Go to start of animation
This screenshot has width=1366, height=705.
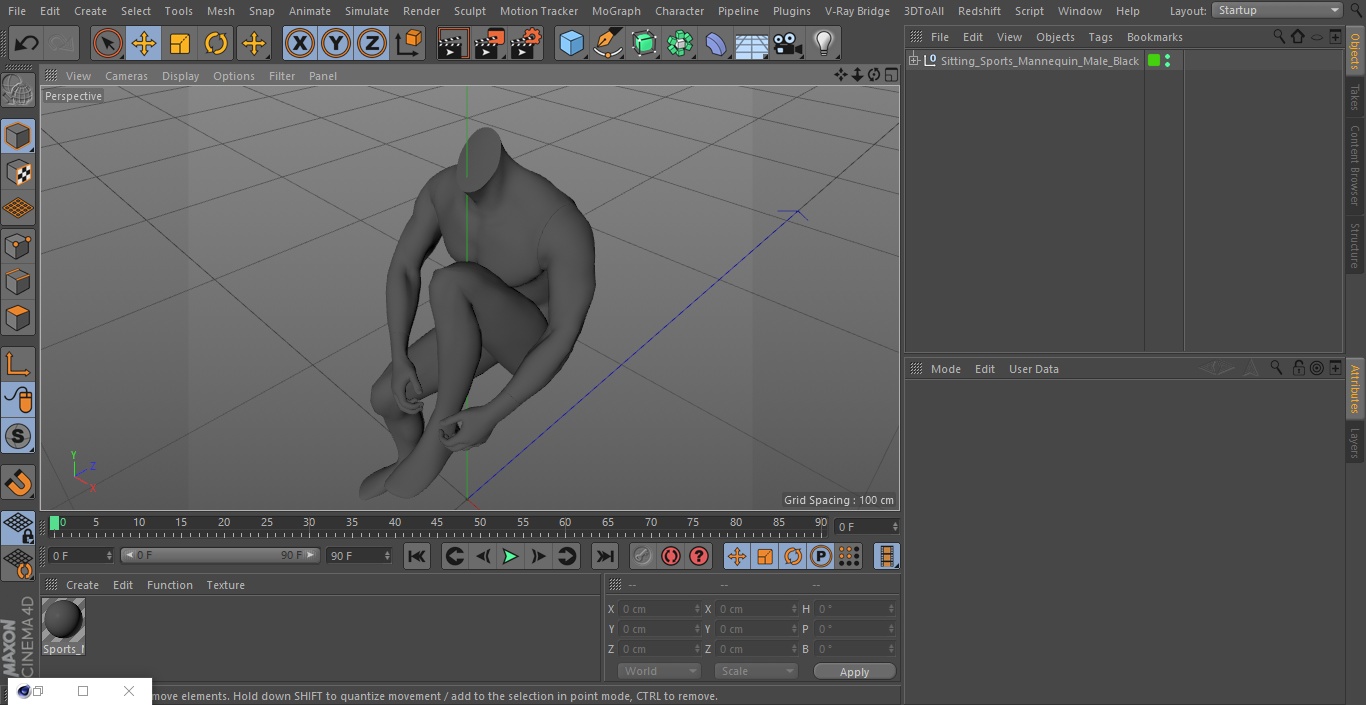[x=417, y=556]
